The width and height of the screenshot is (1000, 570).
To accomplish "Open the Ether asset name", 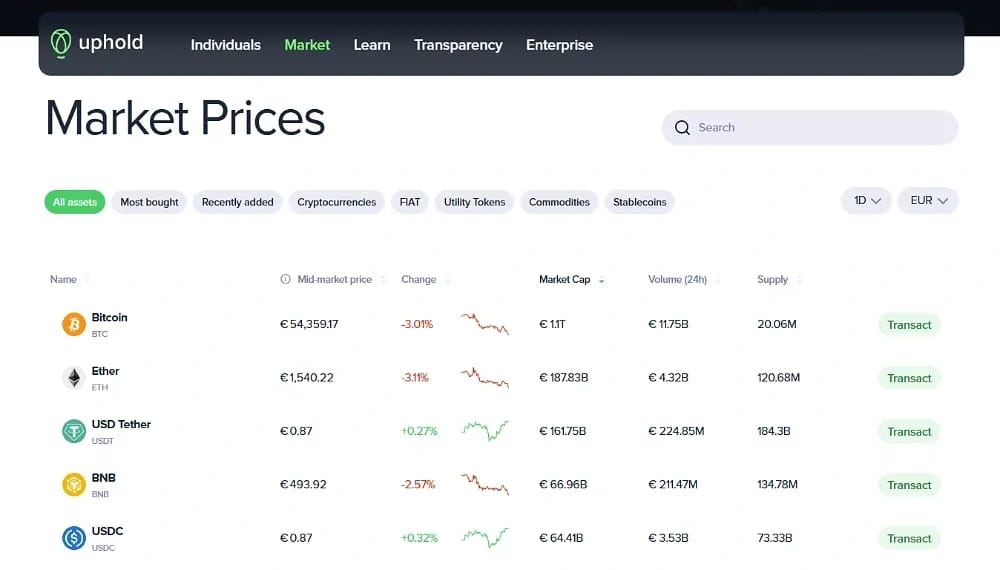I will coord(105,371).
